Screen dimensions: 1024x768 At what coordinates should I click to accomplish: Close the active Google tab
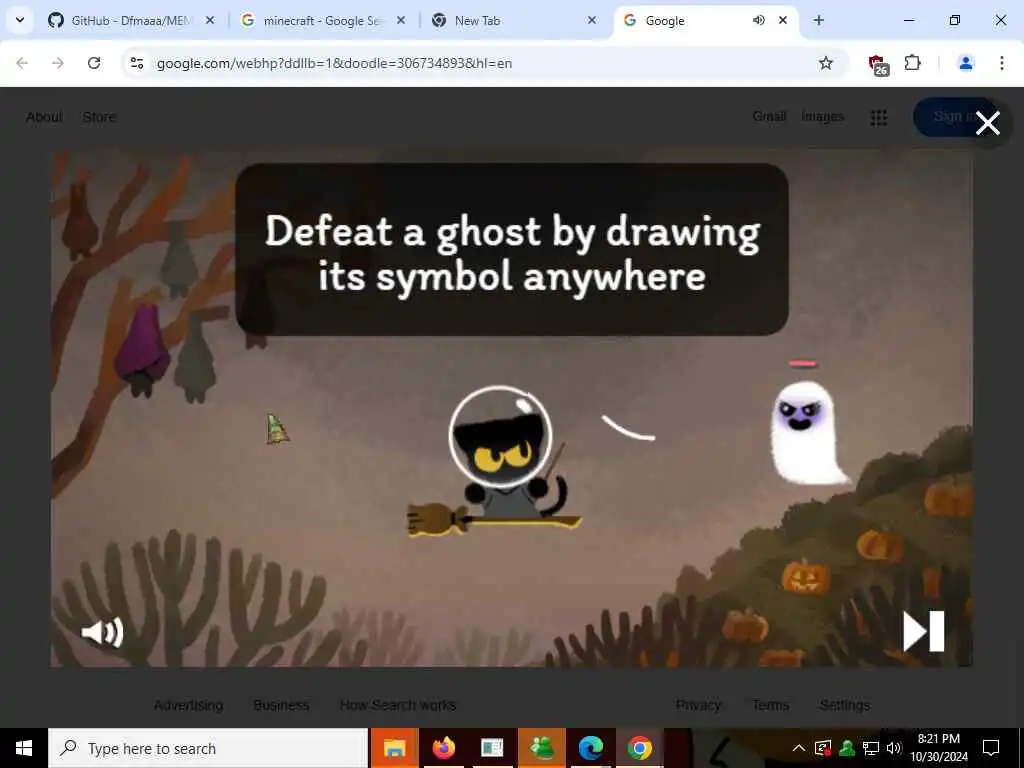tap(782, 20)
